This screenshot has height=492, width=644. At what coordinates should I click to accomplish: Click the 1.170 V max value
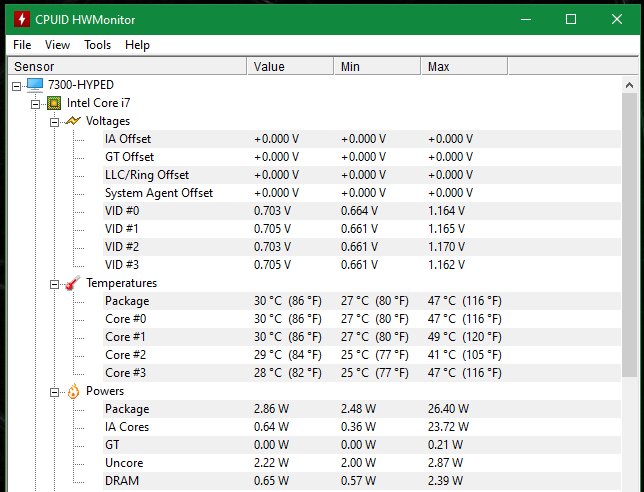coord(446,247)
